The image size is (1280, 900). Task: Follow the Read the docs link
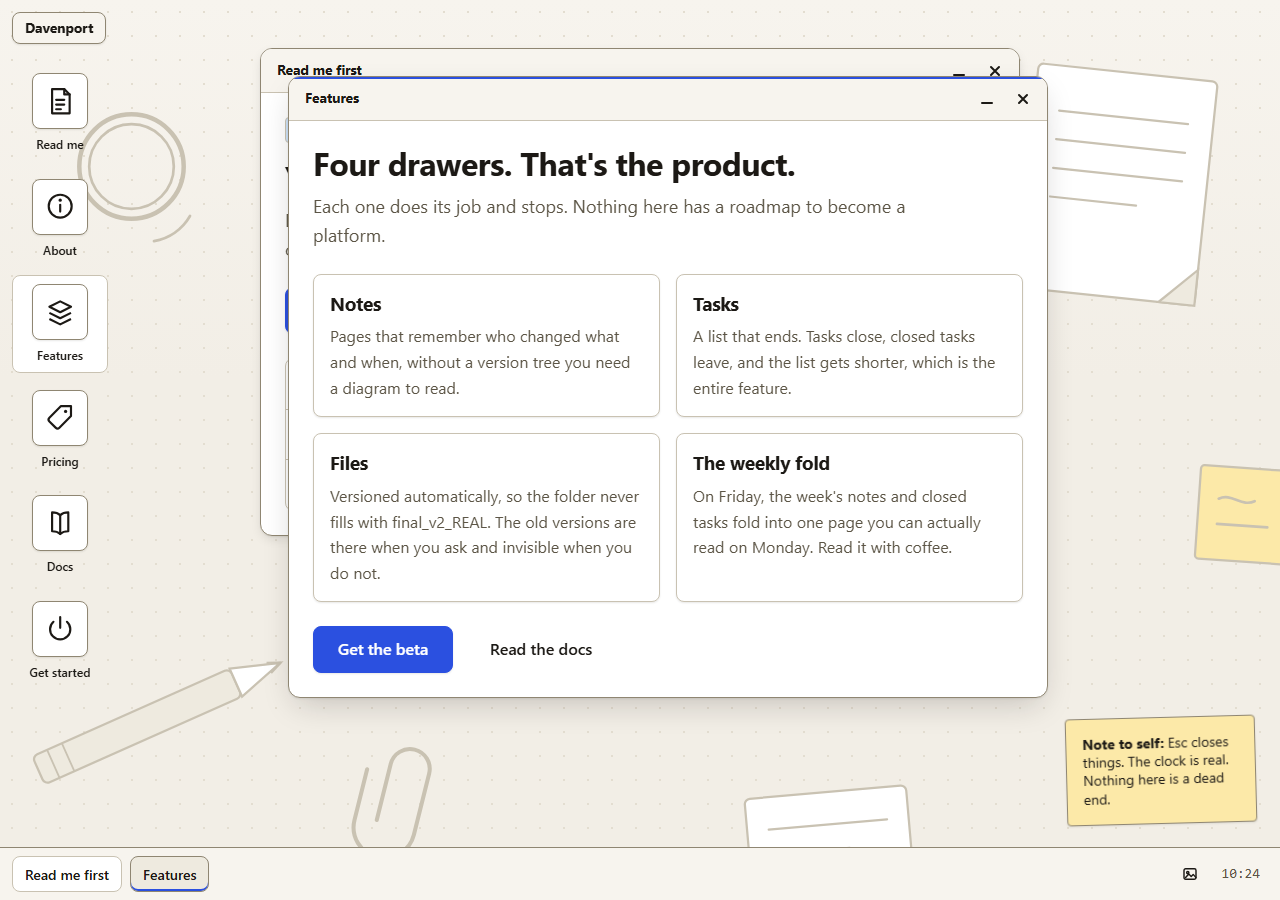(541, 649)
